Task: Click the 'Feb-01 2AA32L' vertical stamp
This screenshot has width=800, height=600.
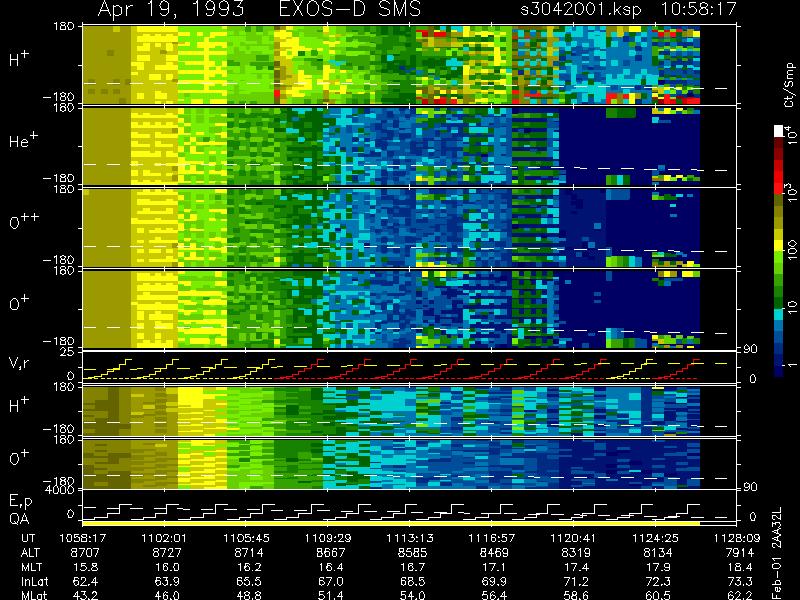Action: click(x=776, y=553)
